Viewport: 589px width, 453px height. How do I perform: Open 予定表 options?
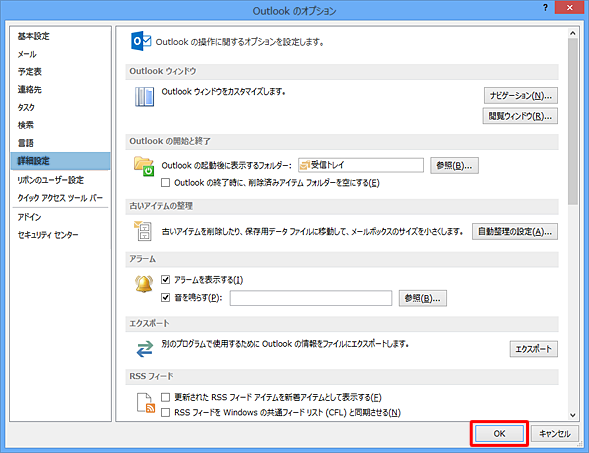click(60, 71)
